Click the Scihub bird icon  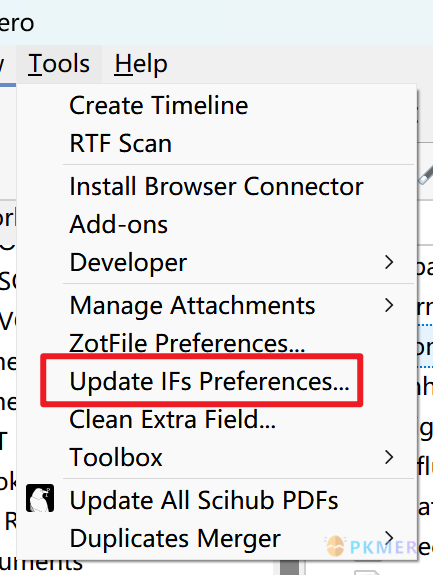tap(40, 498)
